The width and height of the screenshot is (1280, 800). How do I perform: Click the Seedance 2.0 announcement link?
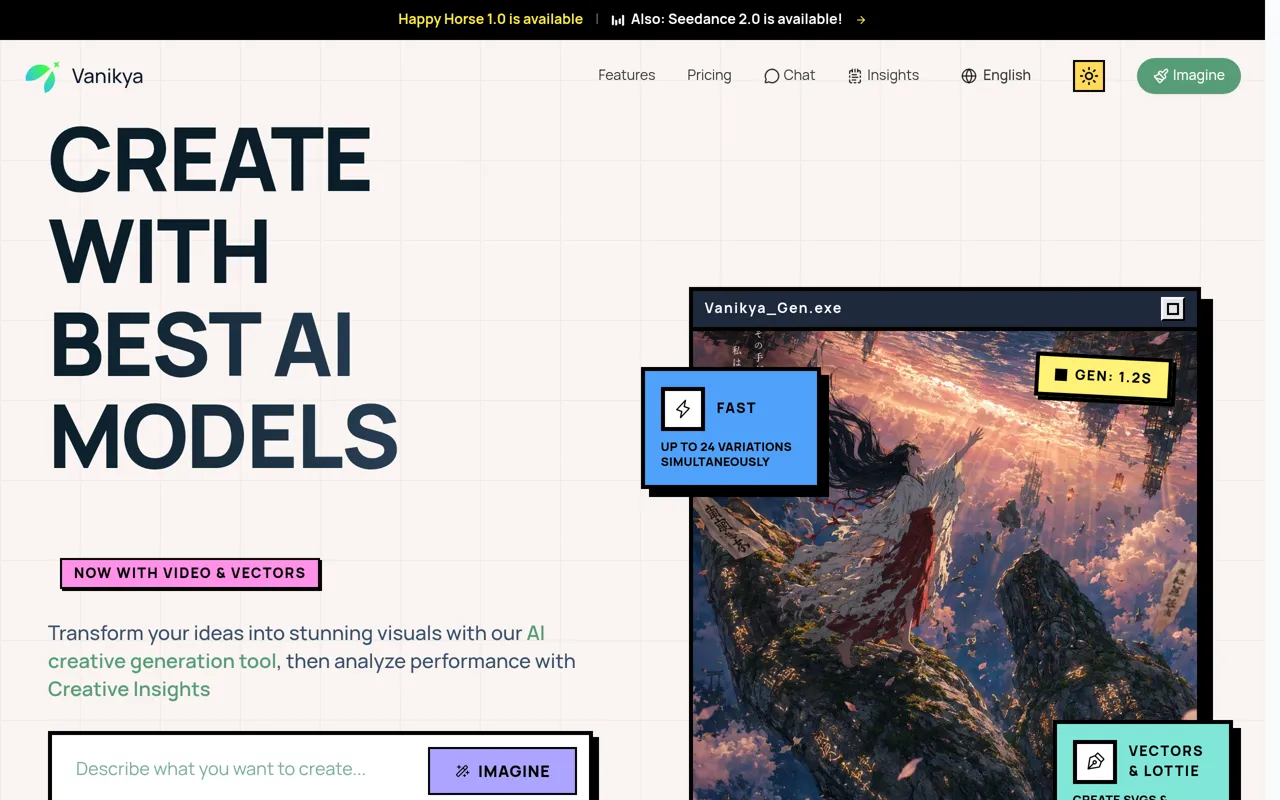coord(736,19)
